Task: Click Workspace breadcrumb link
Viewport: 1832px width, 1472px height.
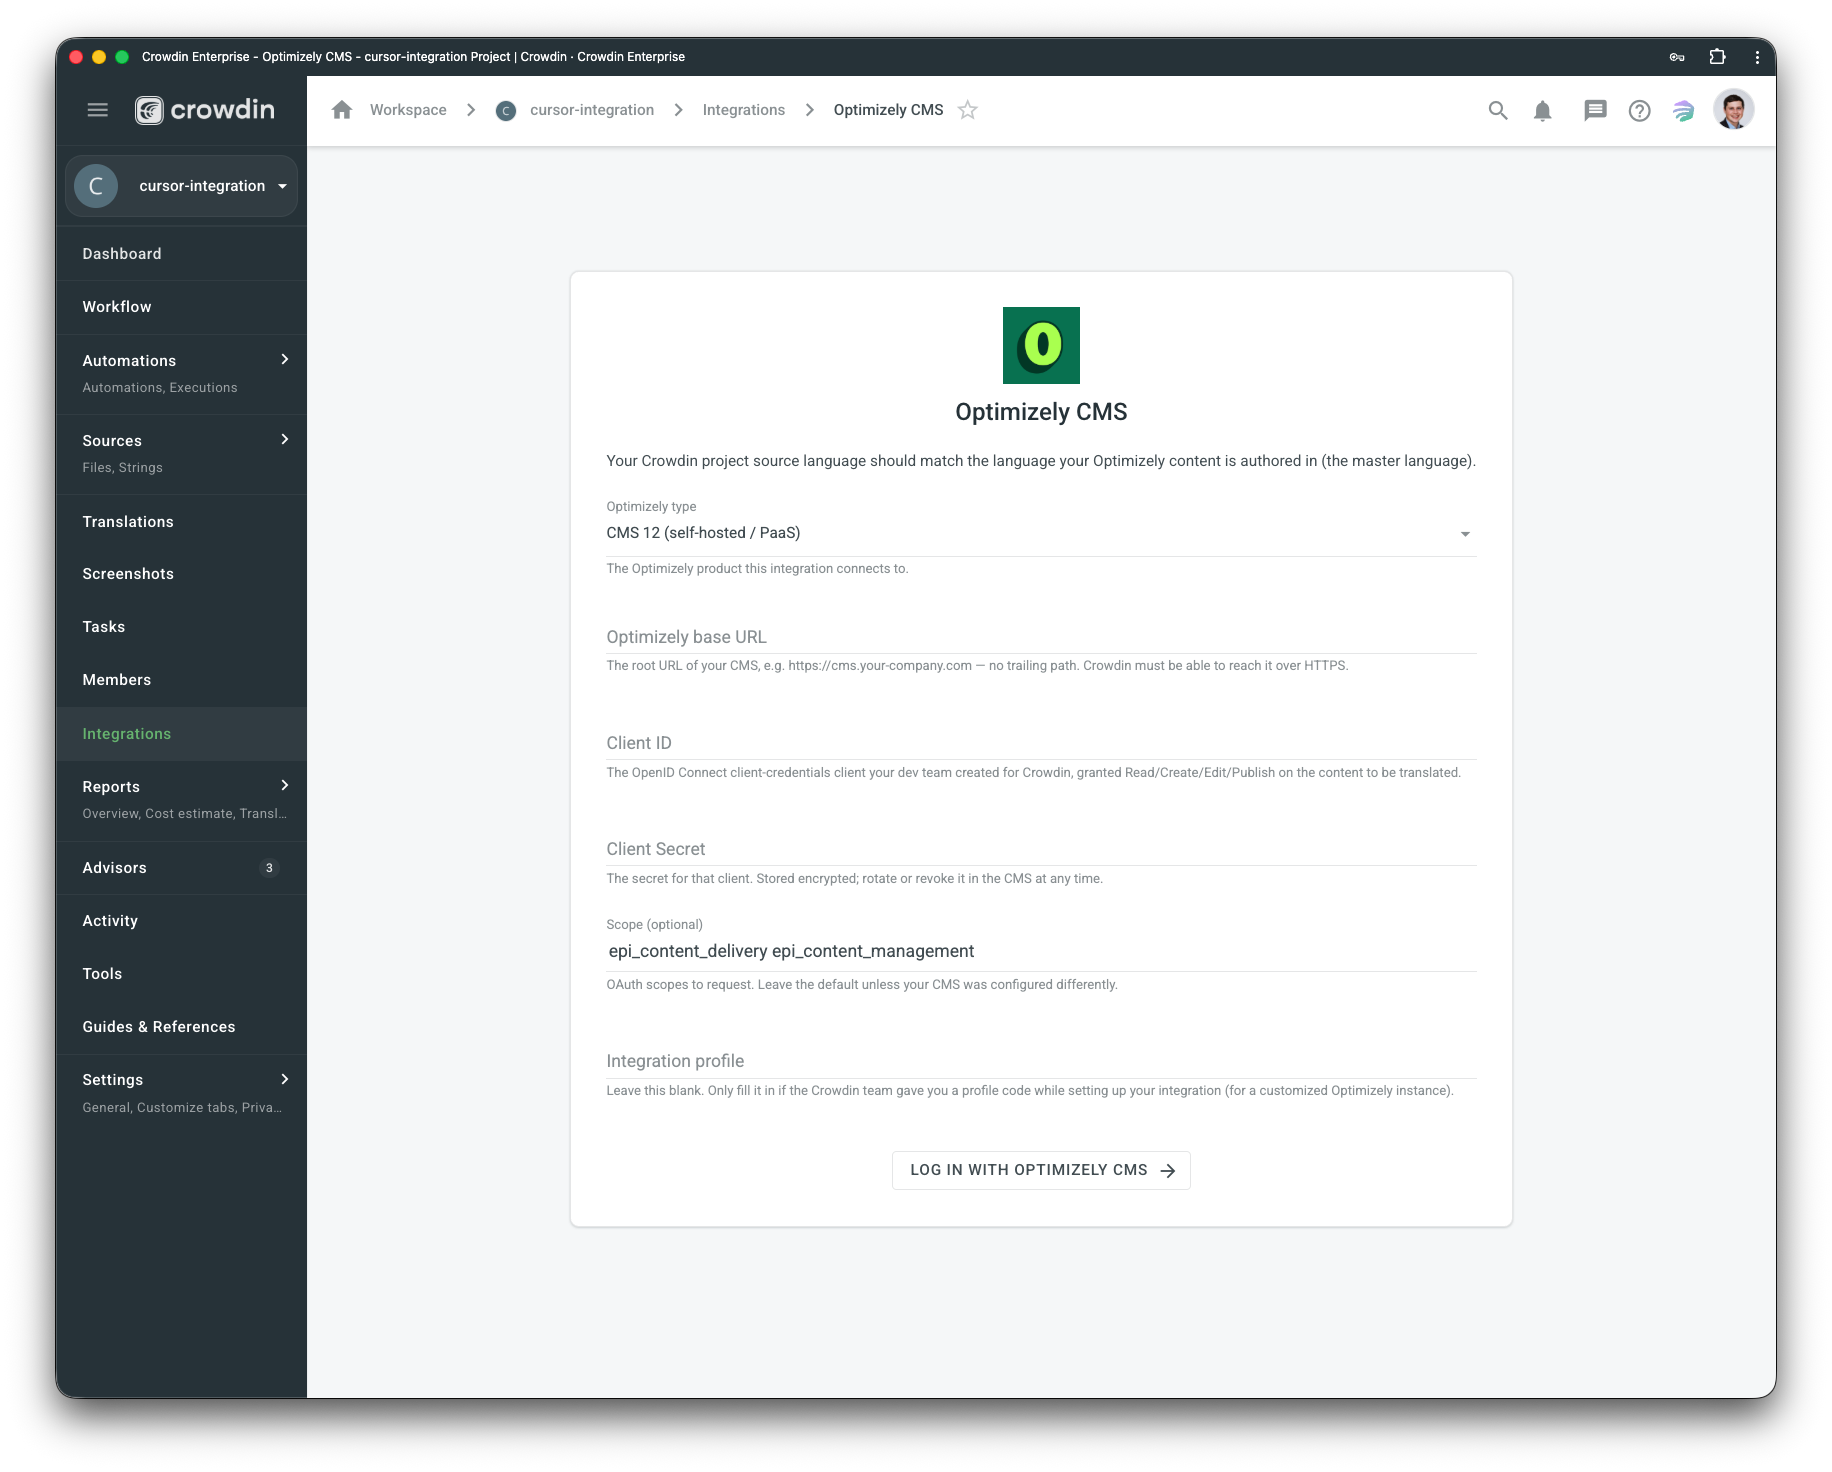Action: point(408,110)
